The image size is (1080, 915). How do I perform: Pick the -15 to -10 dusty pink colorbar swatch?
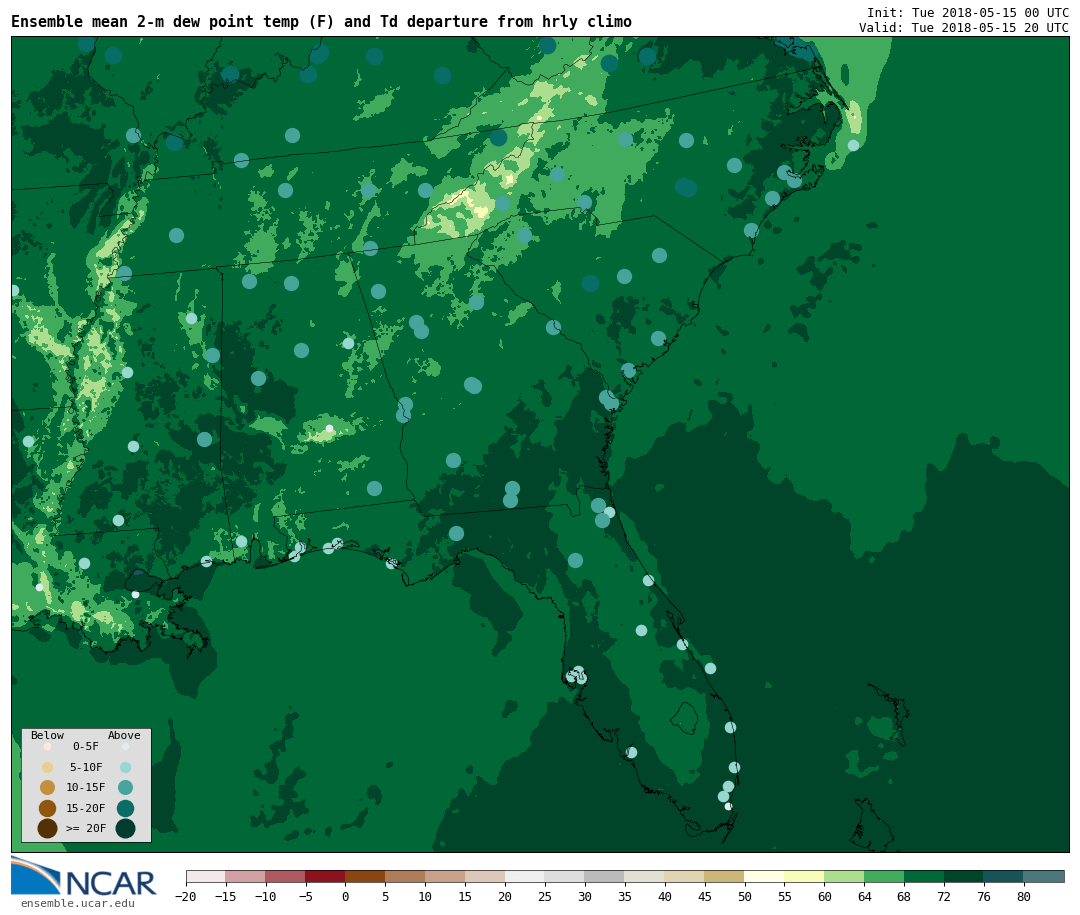coord(246,876)
